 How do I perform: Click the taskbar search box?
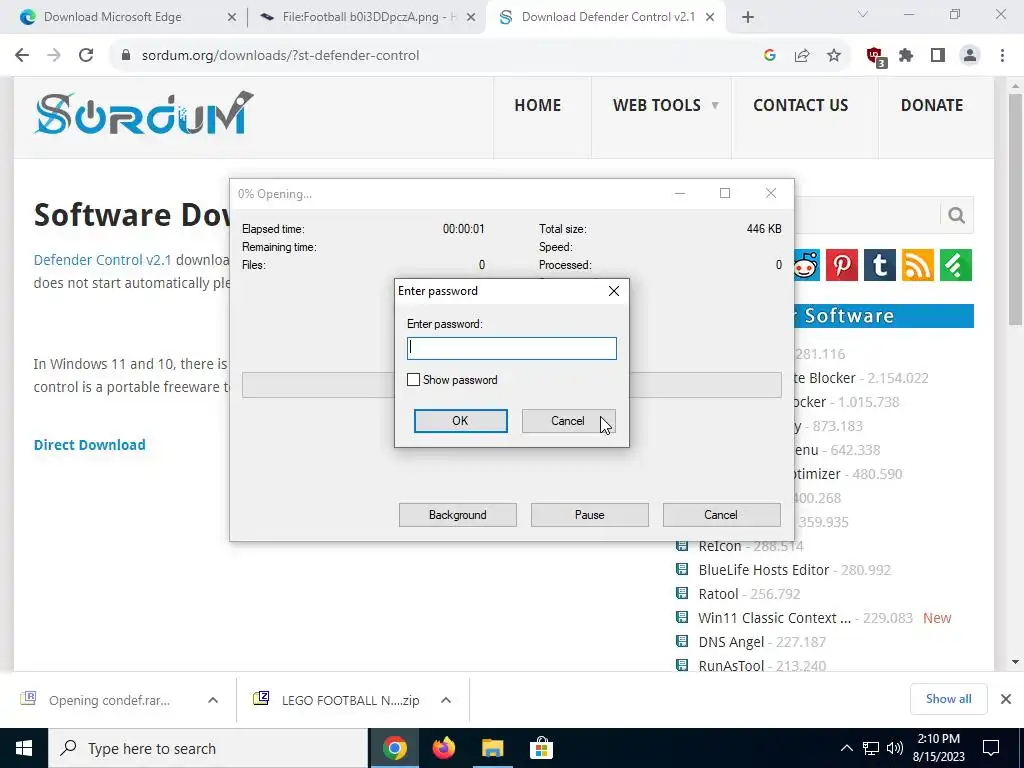click(208, 748)
